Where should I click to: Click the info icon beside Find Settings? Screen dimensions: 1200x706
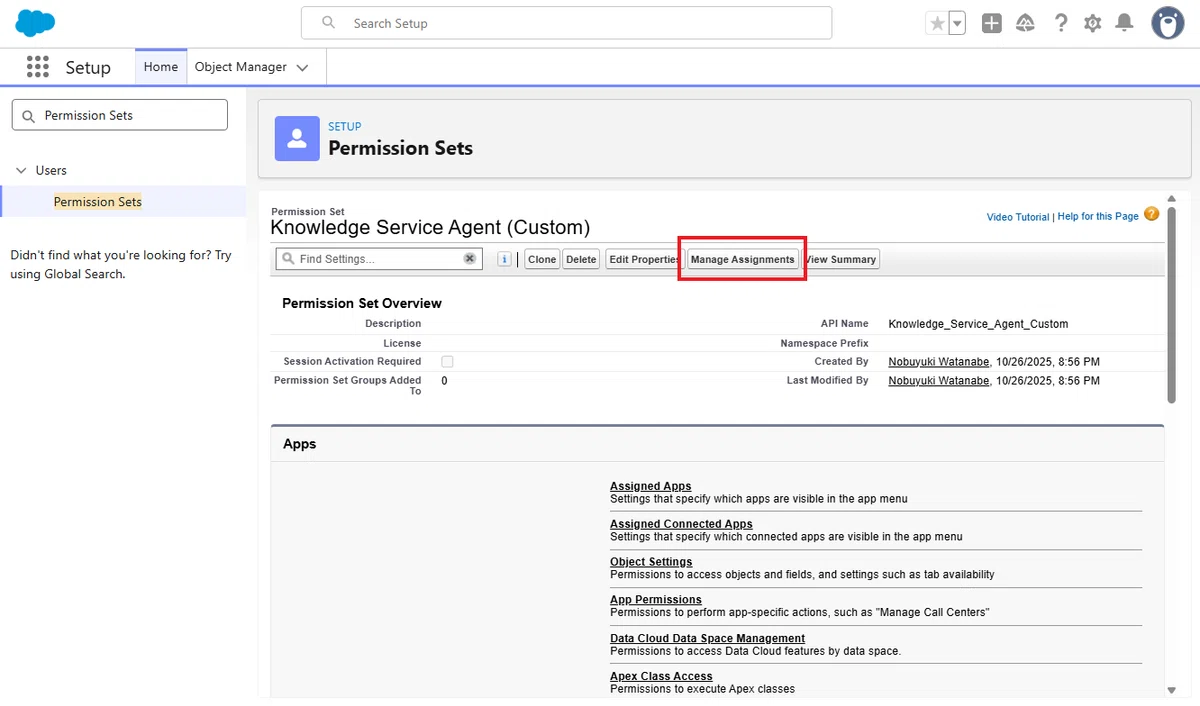click(504, 259)
